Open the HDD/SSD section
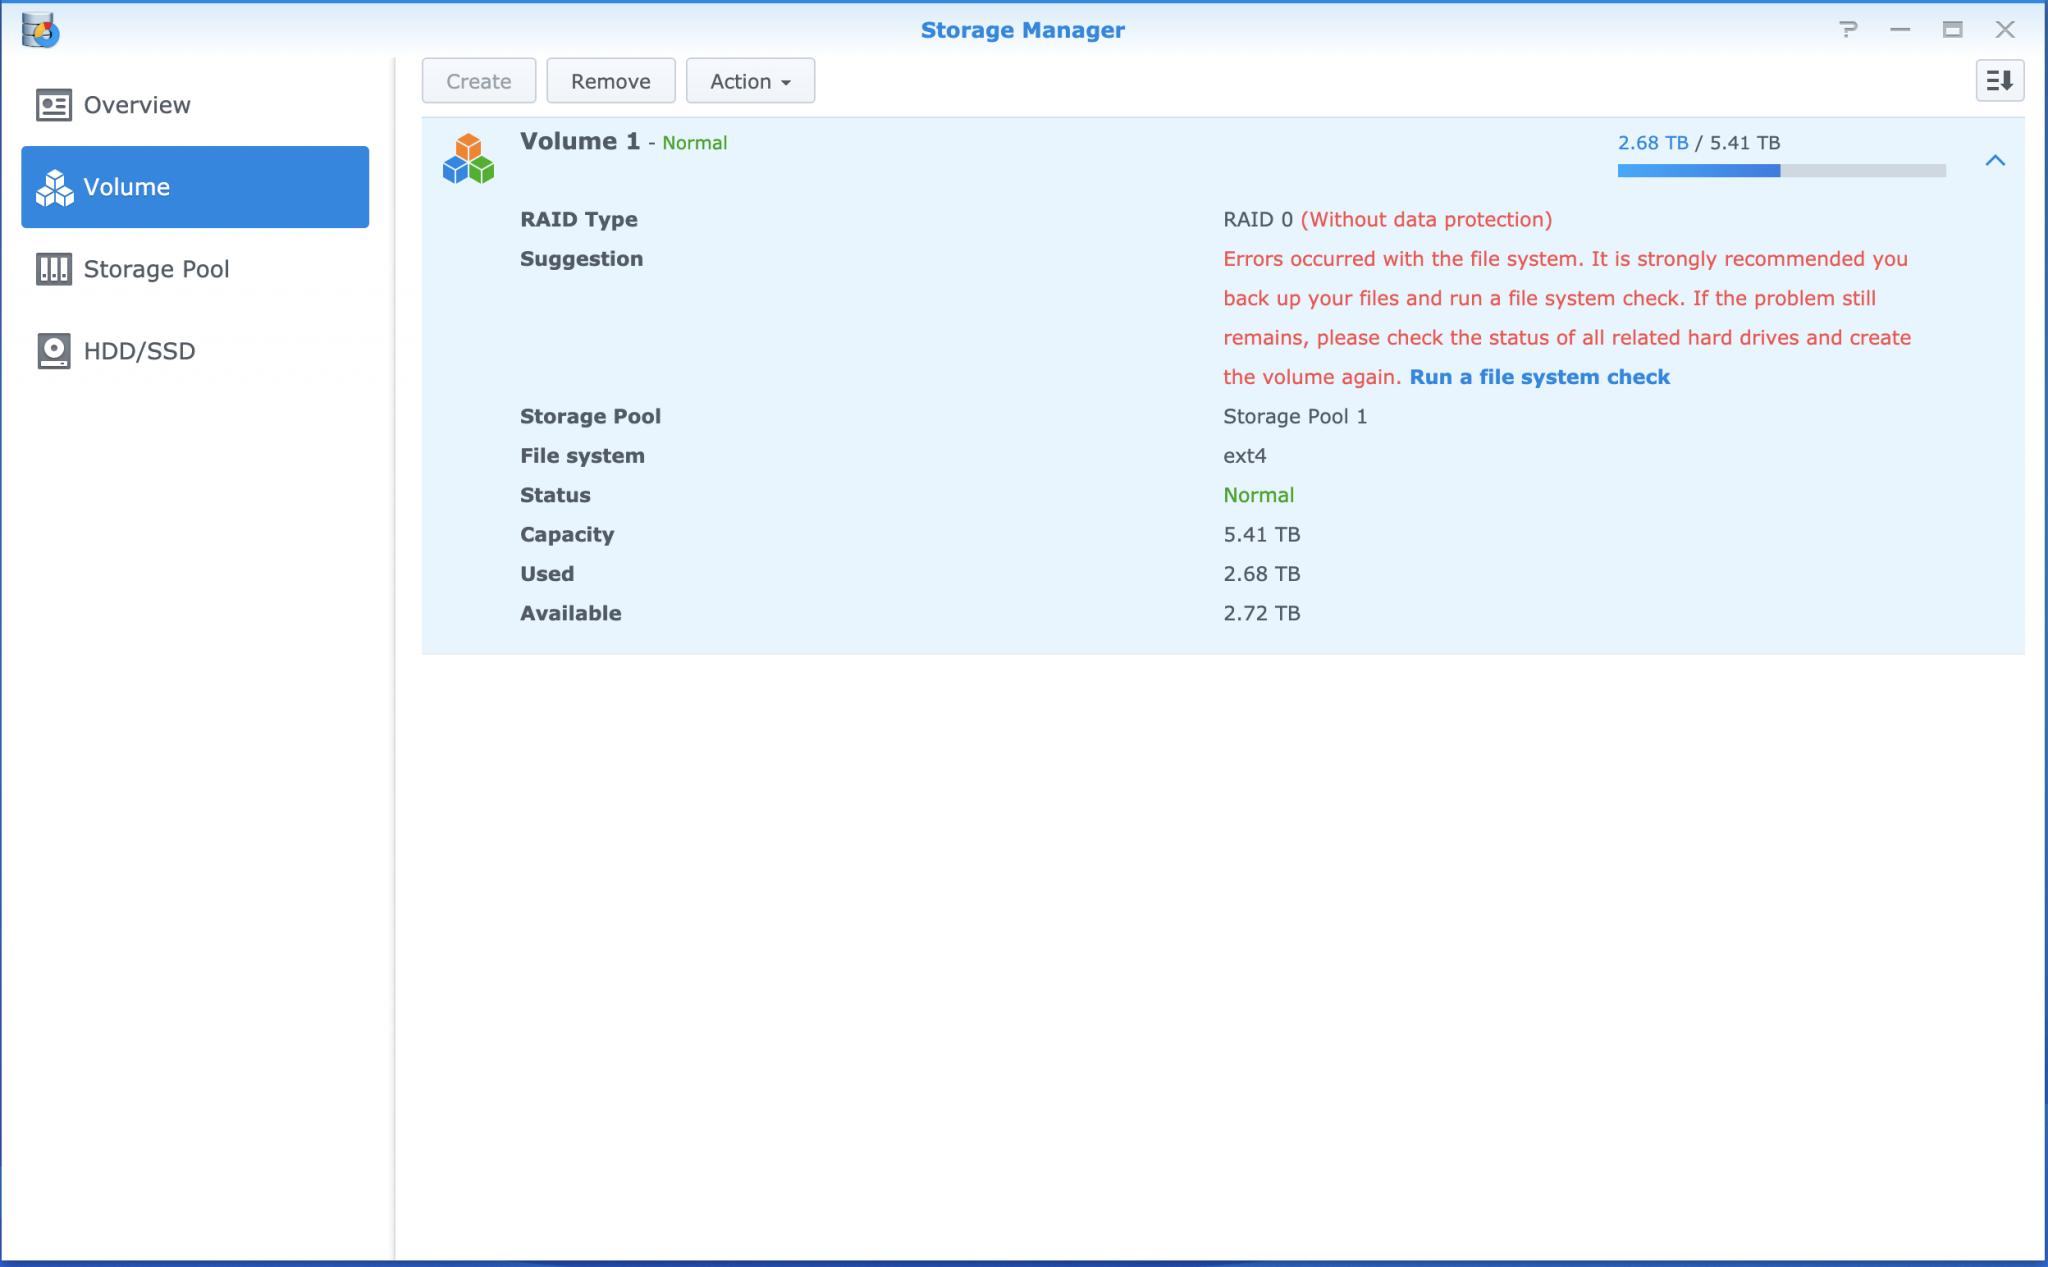The width and height of the screenshot is (2048, 1267). coord(195,351)
